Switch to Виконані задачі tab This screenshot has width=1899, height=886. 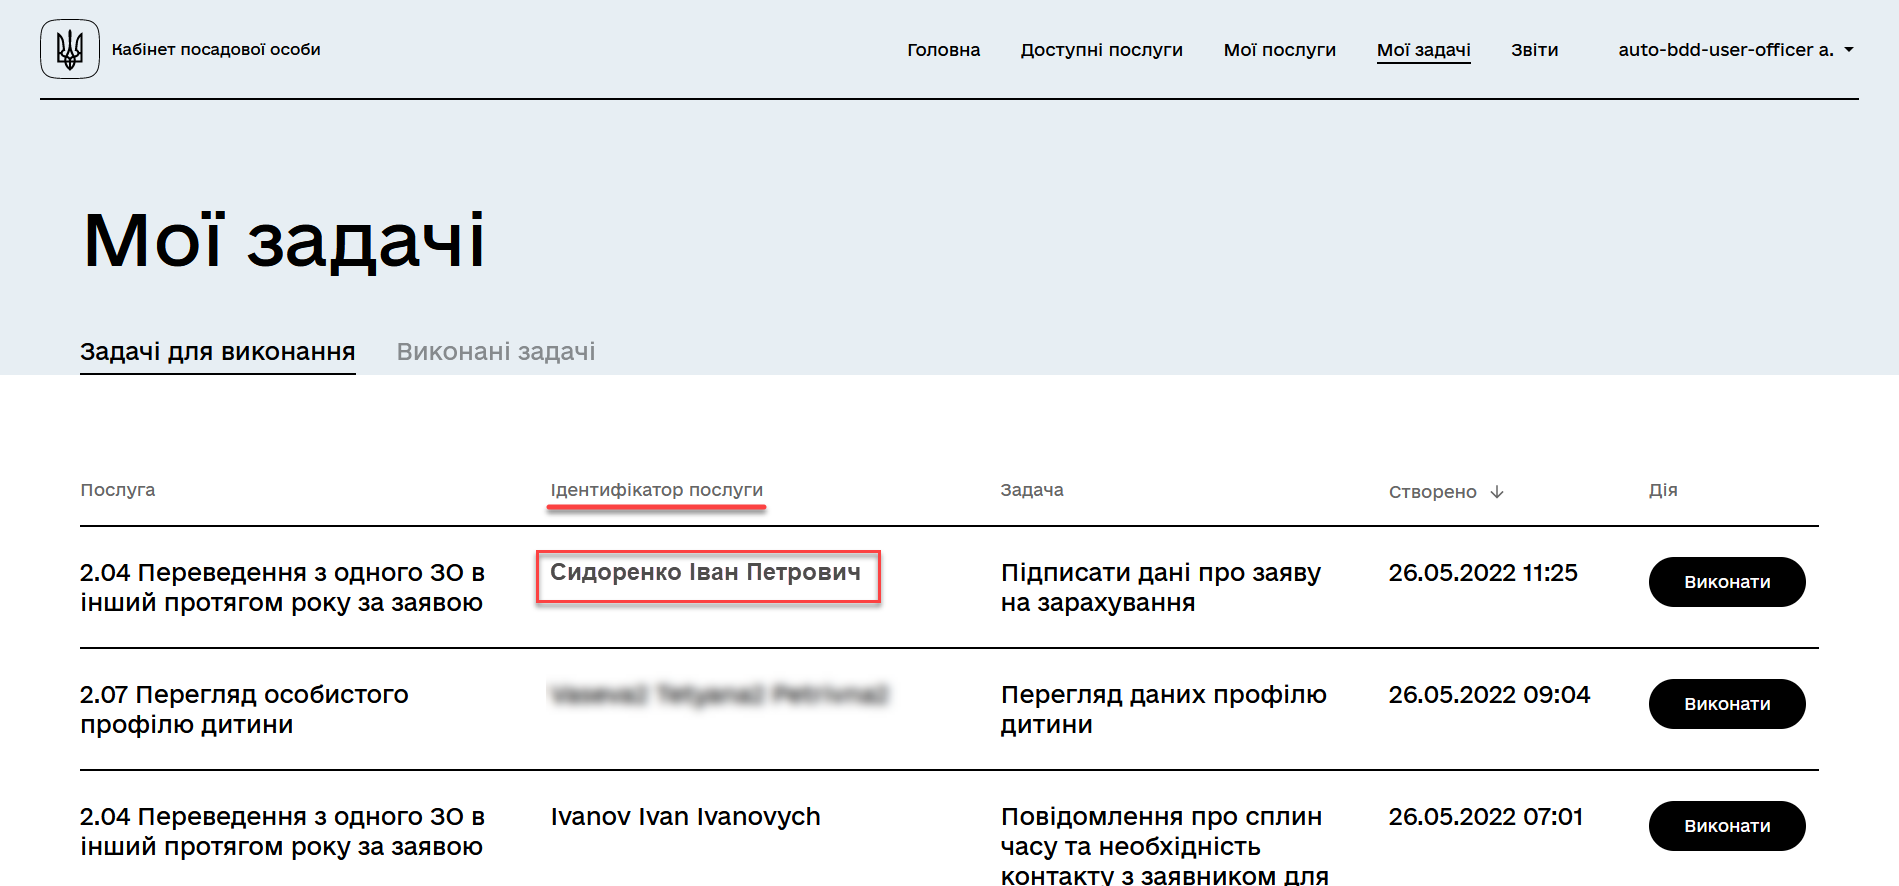coord(496,352)
